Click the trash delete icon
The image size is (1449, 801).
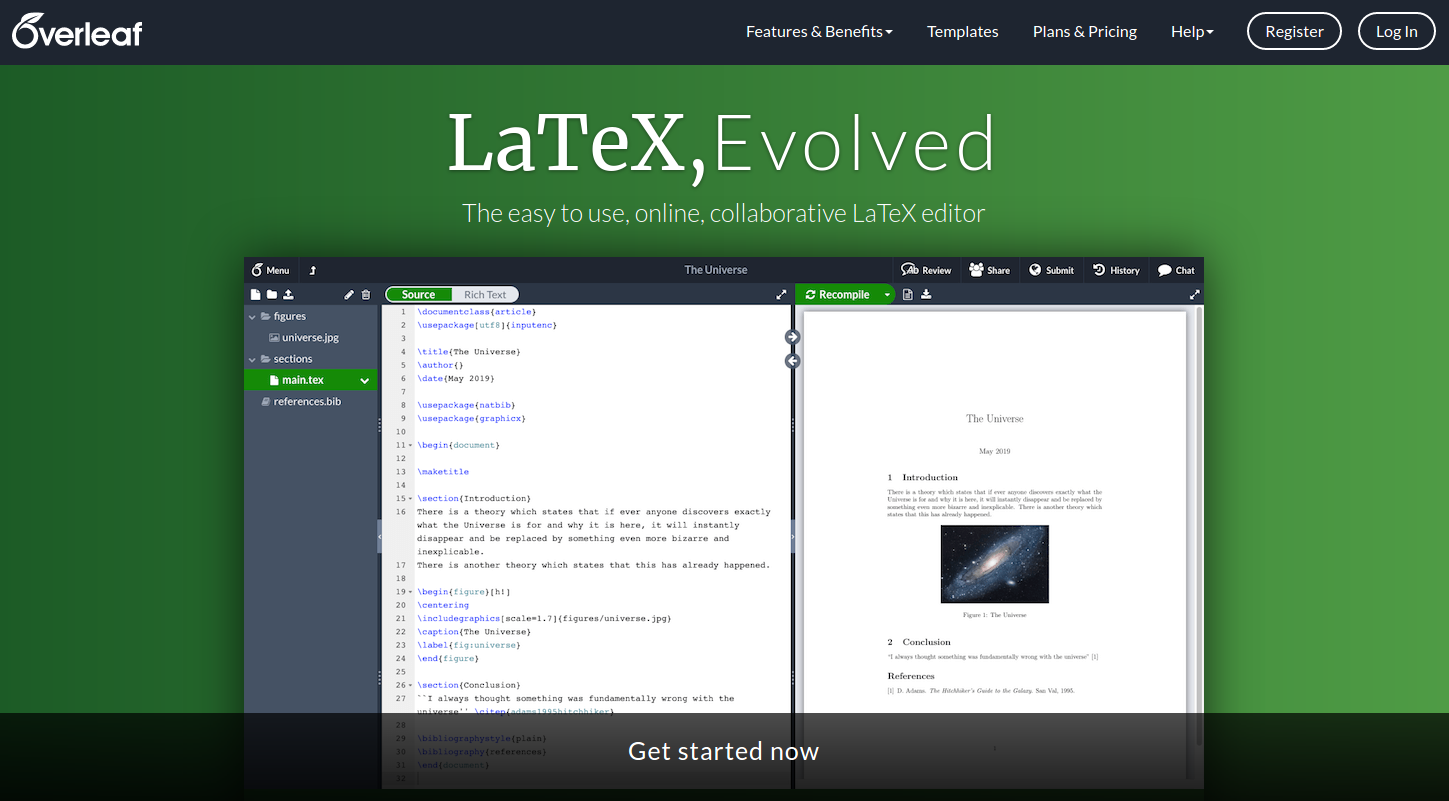tap(365, 294)
